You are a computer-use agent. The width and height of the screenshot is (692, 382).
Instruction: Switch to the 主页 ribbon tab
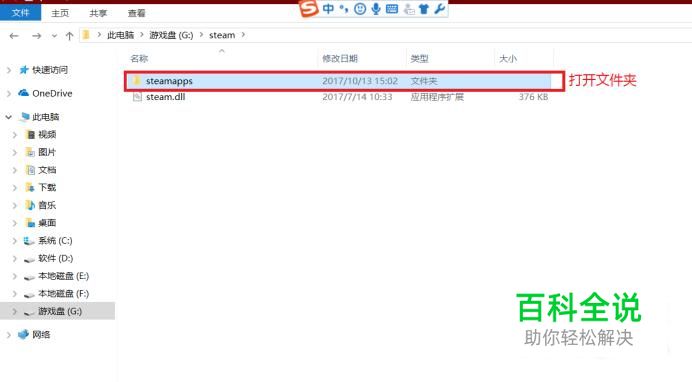[60, 13]
